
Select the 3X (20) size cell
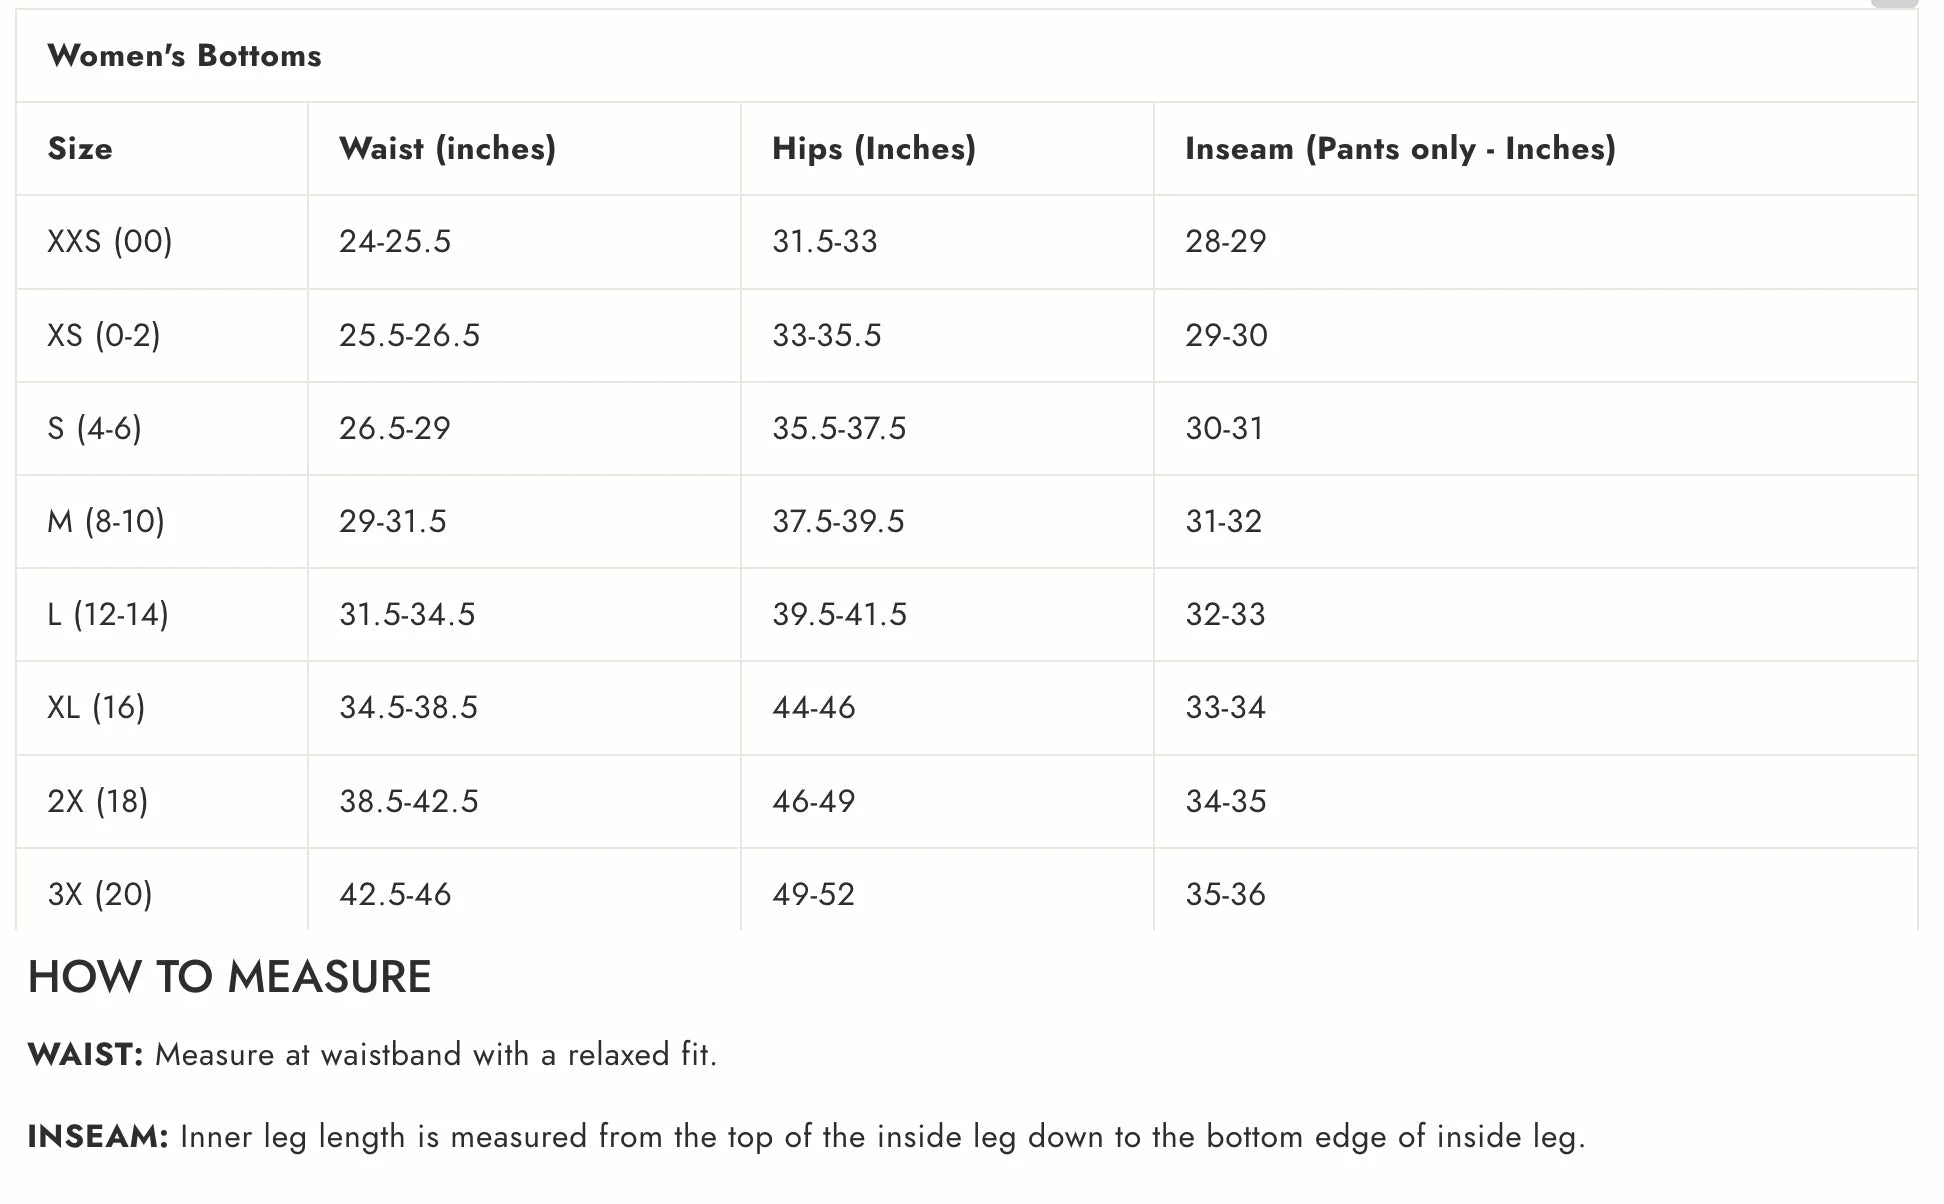(100, 894)
